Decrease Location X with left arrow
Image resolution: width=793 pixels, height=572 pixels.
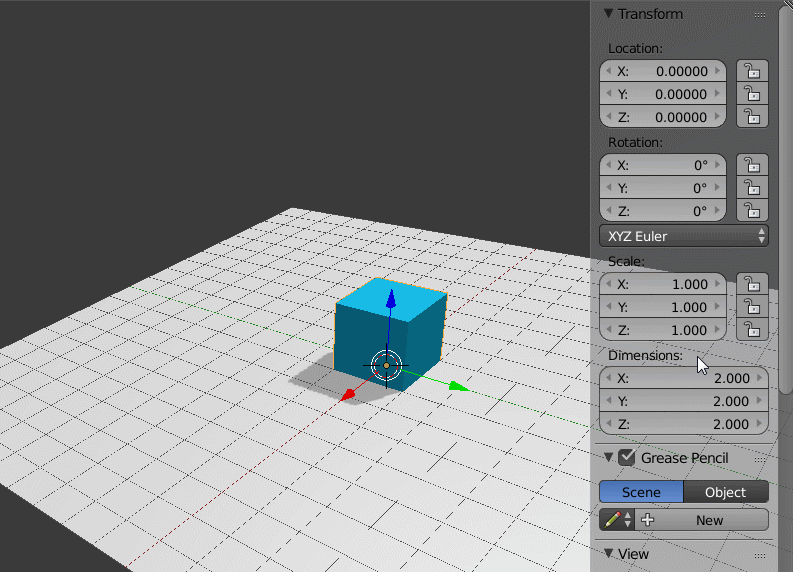[x=608, y=71]
